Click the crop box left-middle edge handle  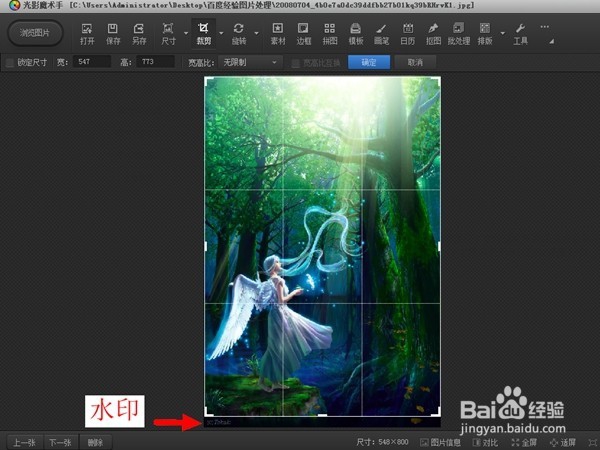pos(206,246)
